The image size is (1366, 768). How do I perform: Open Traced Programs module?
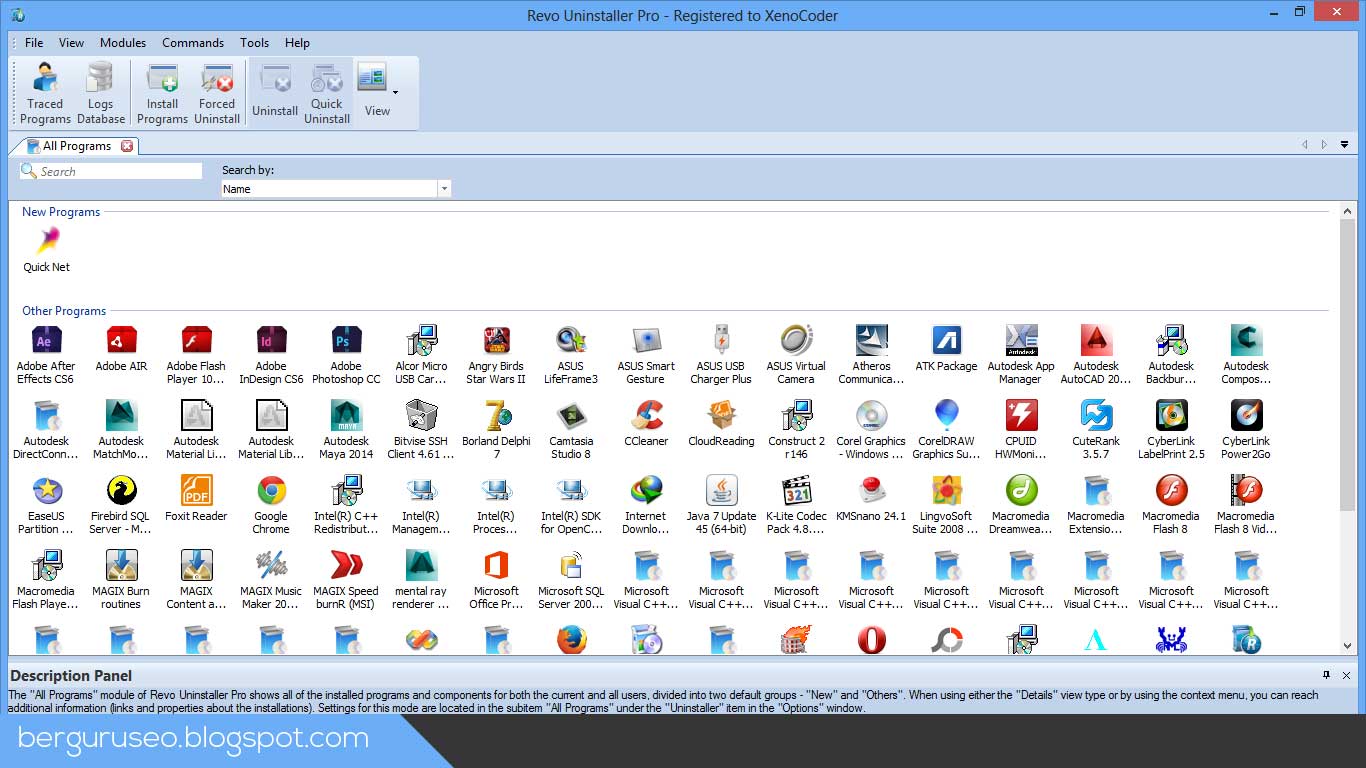click(45, 94)
